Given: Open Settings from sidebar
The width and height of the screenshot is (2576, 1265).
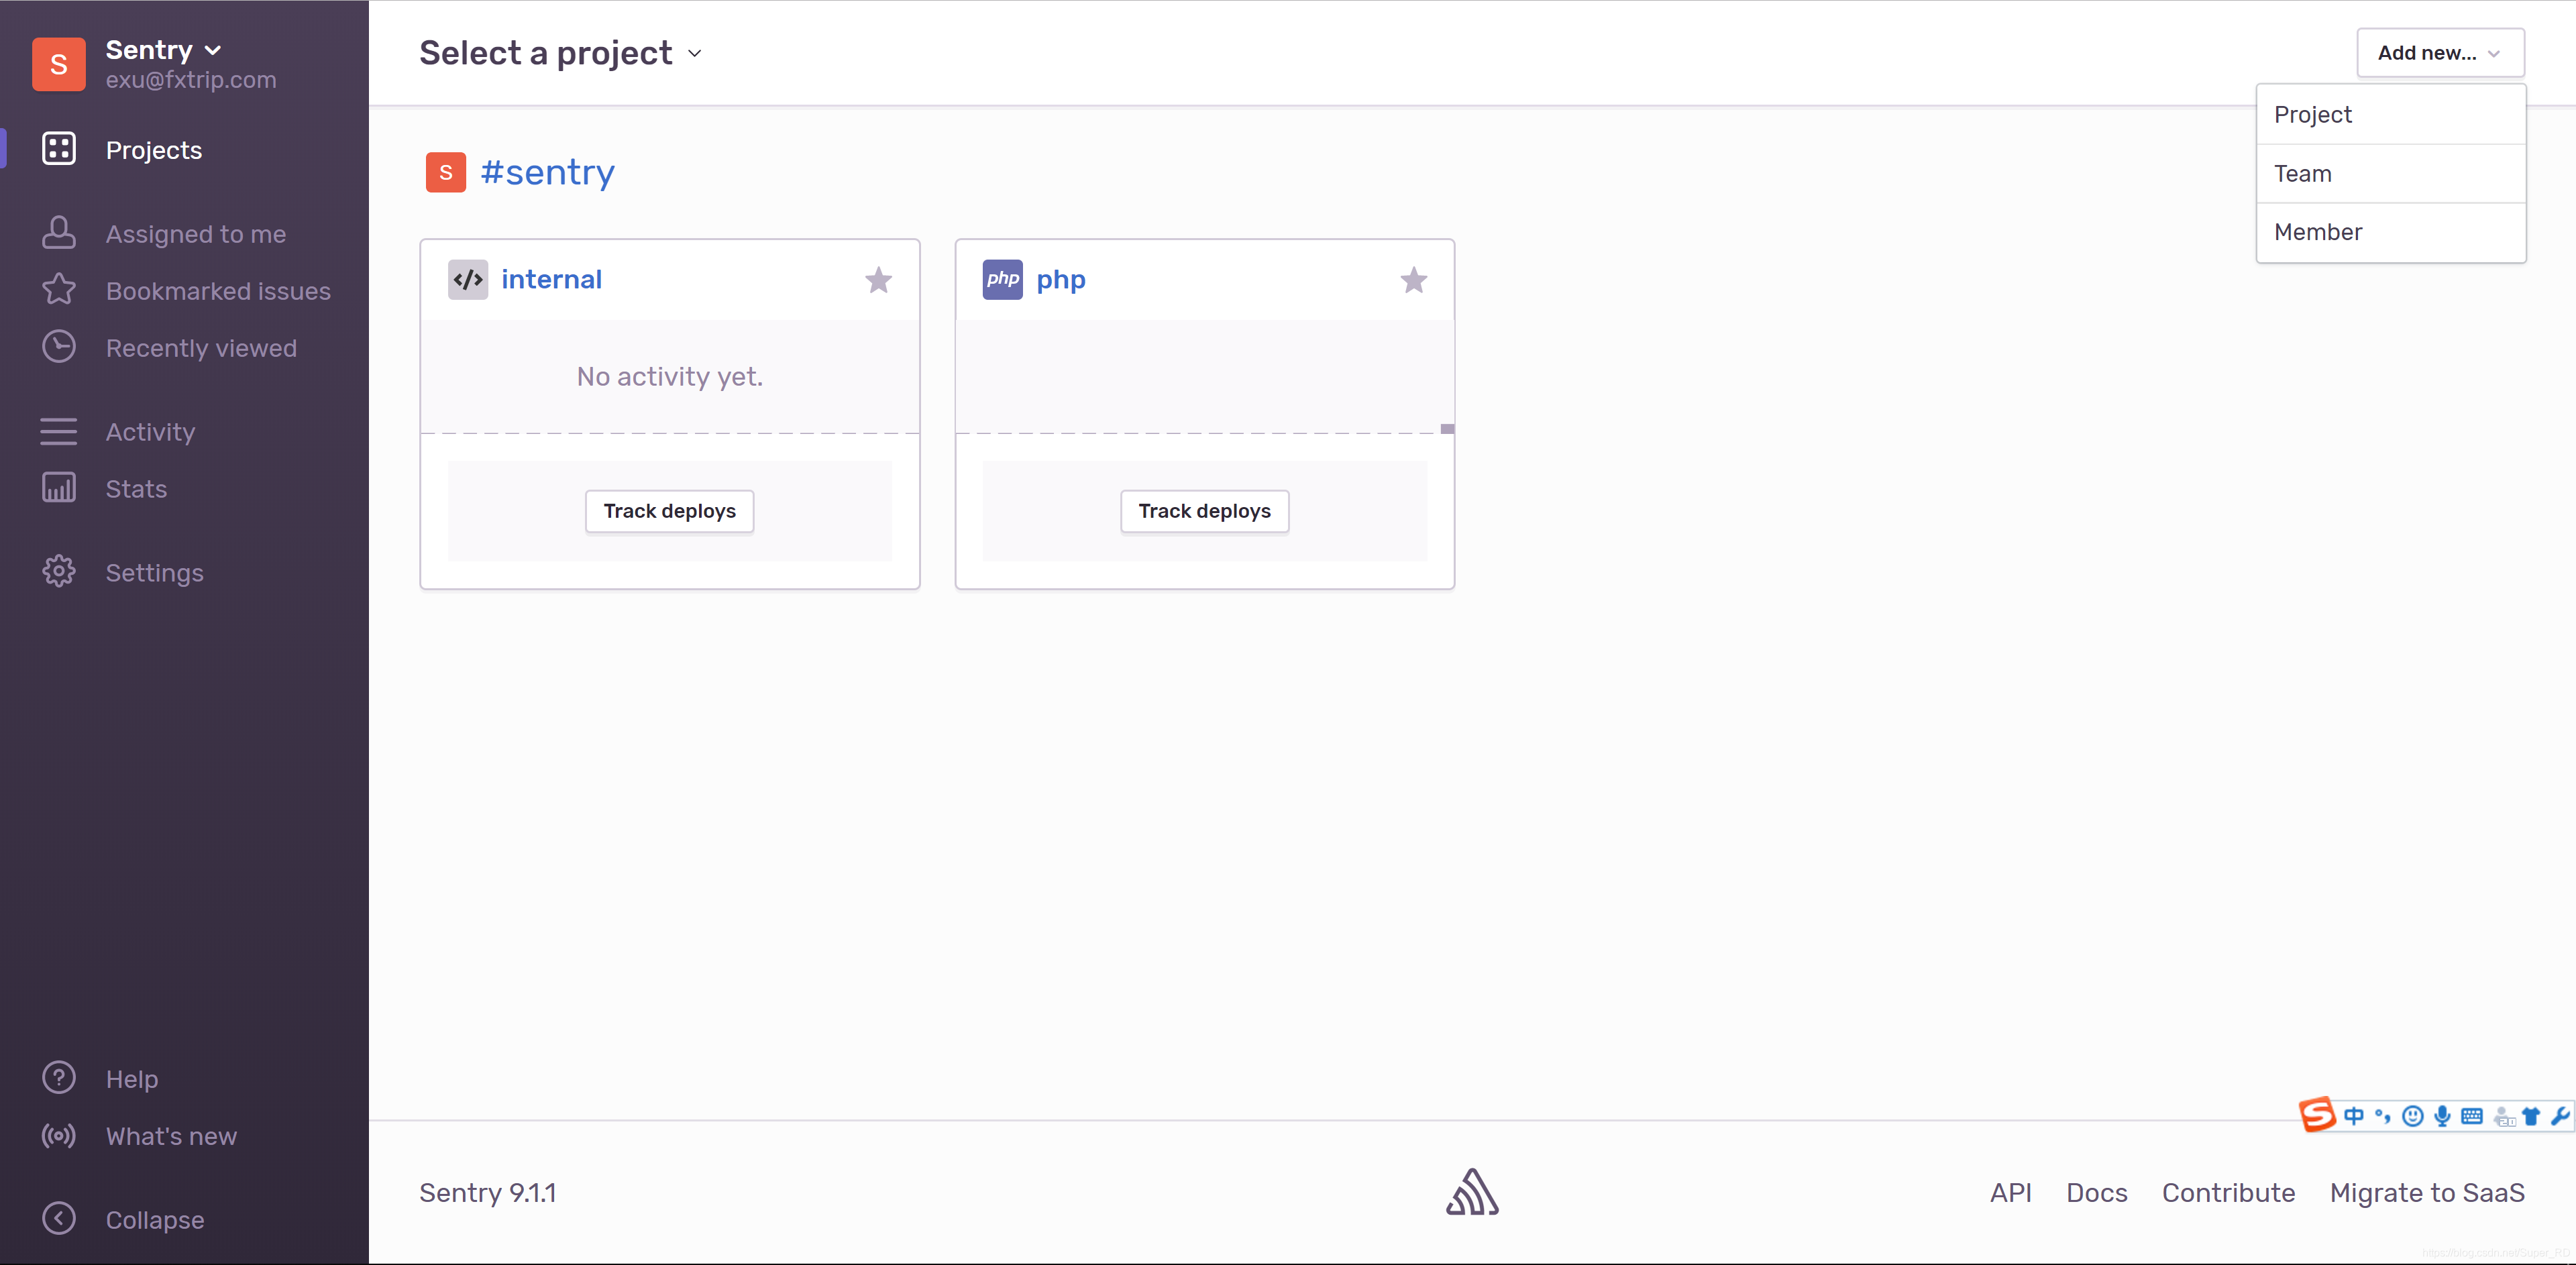Looking at the screenshot, I should (154, 573).
